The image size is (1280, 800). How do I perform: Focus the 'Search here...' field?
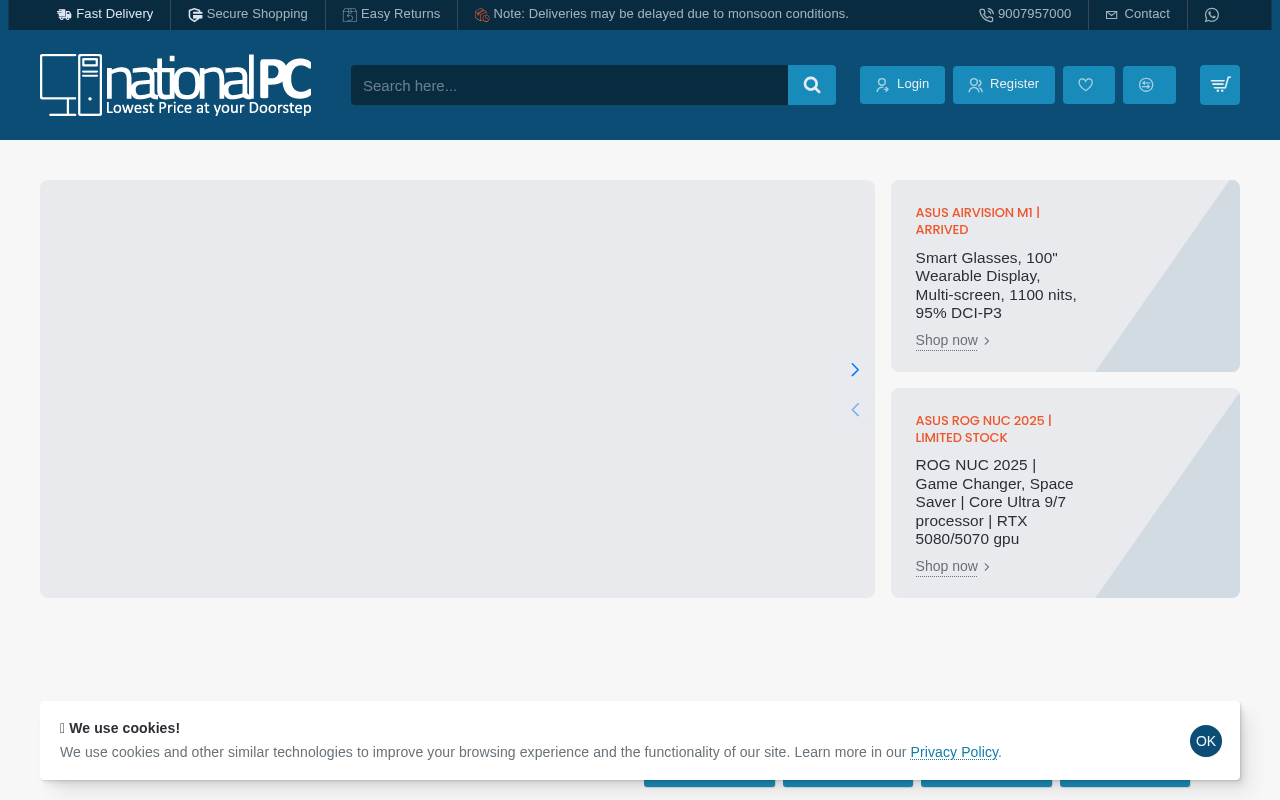(x=569, y=85)
